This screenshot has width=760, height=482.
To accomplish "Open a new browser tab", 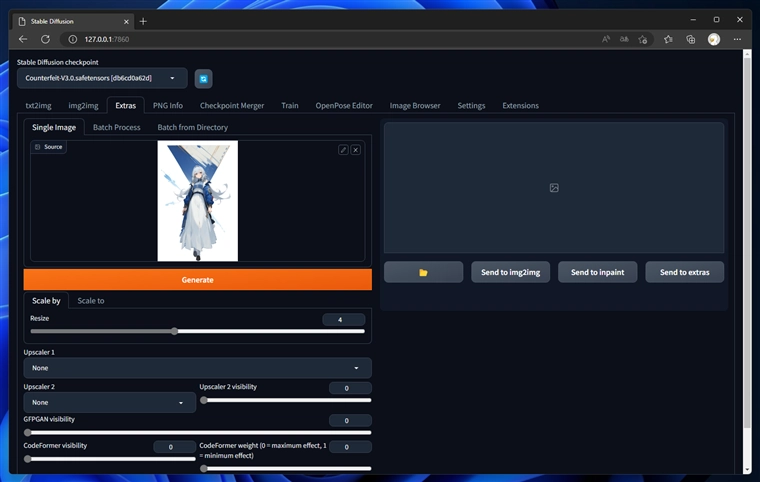I will pyautogui.click(x=143, y=21).
